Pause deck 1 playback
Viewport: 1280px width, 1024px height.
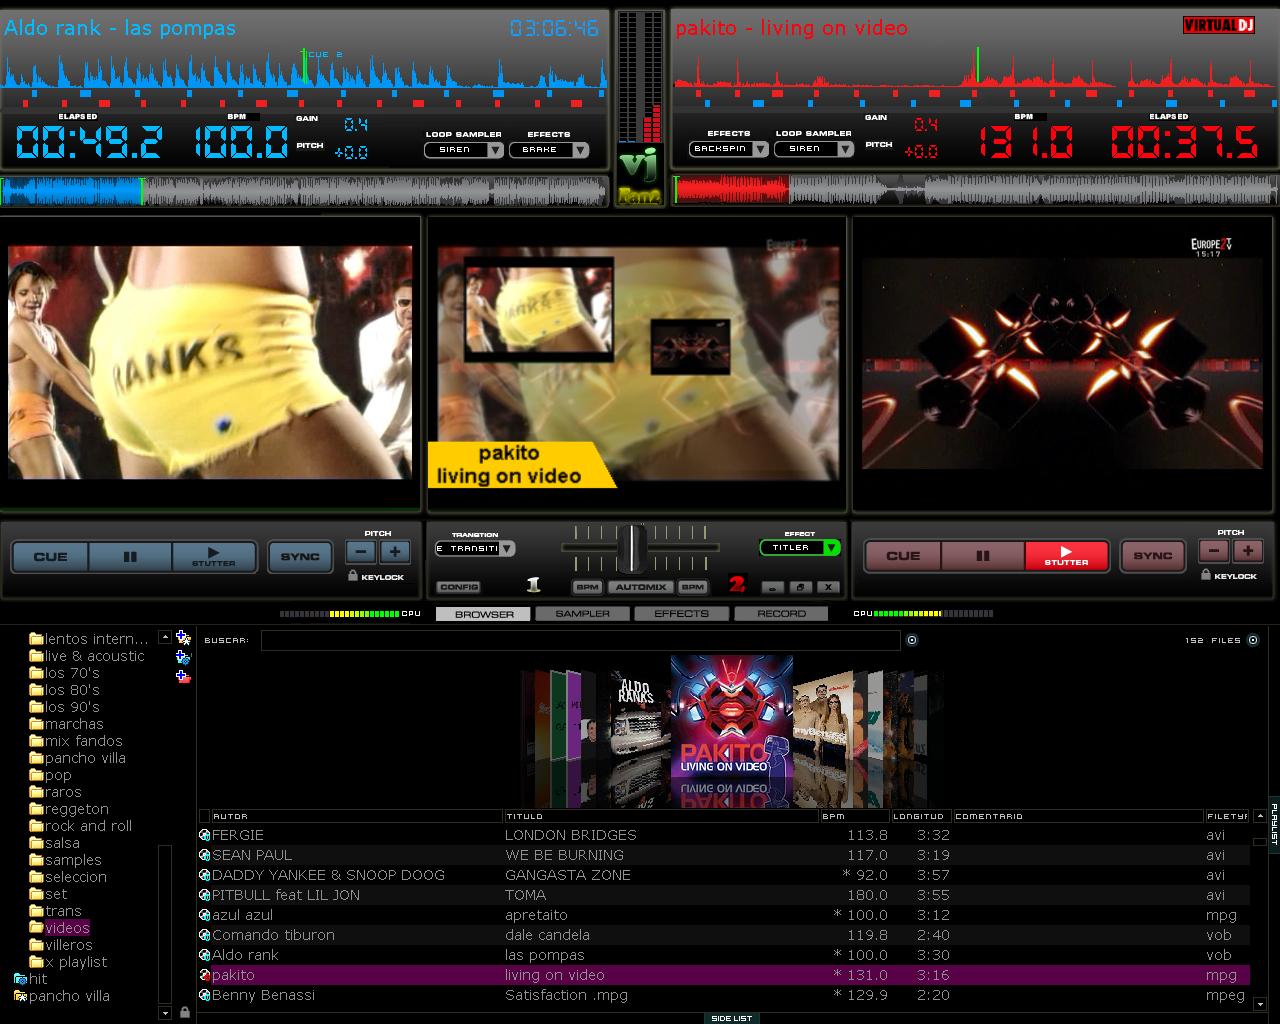click(x=130, y=557)
